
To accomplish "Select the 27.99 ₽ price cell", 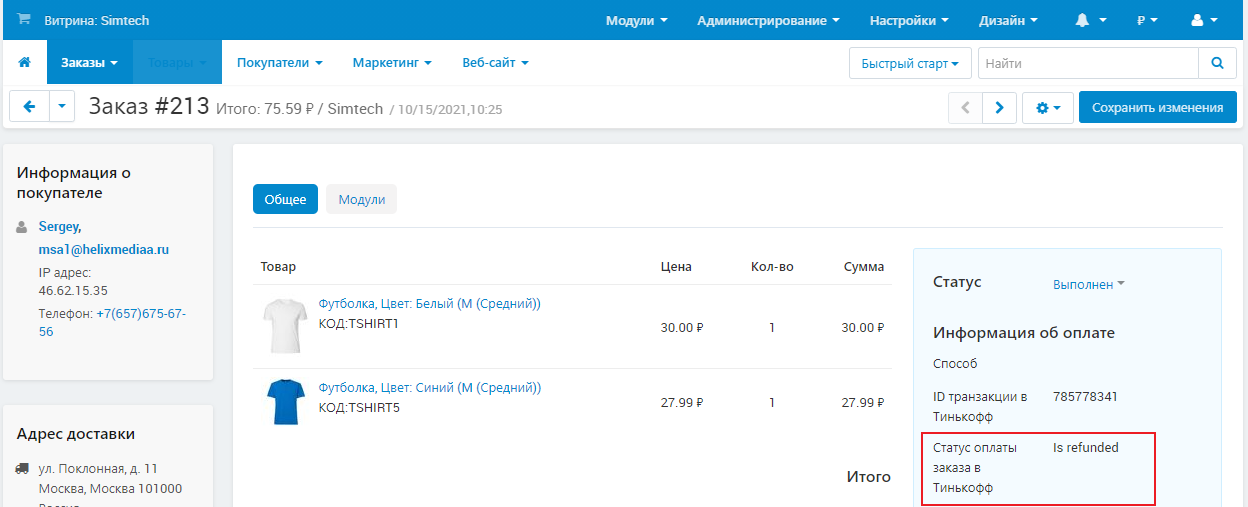I will click(x=682, y=403).
